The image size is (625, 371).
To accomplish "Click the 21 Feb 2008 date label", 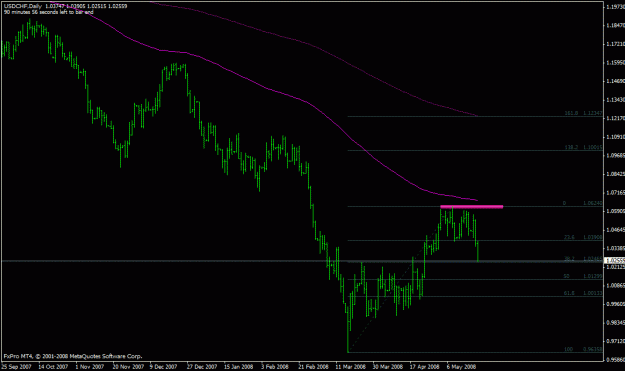I will pos(313,367).
